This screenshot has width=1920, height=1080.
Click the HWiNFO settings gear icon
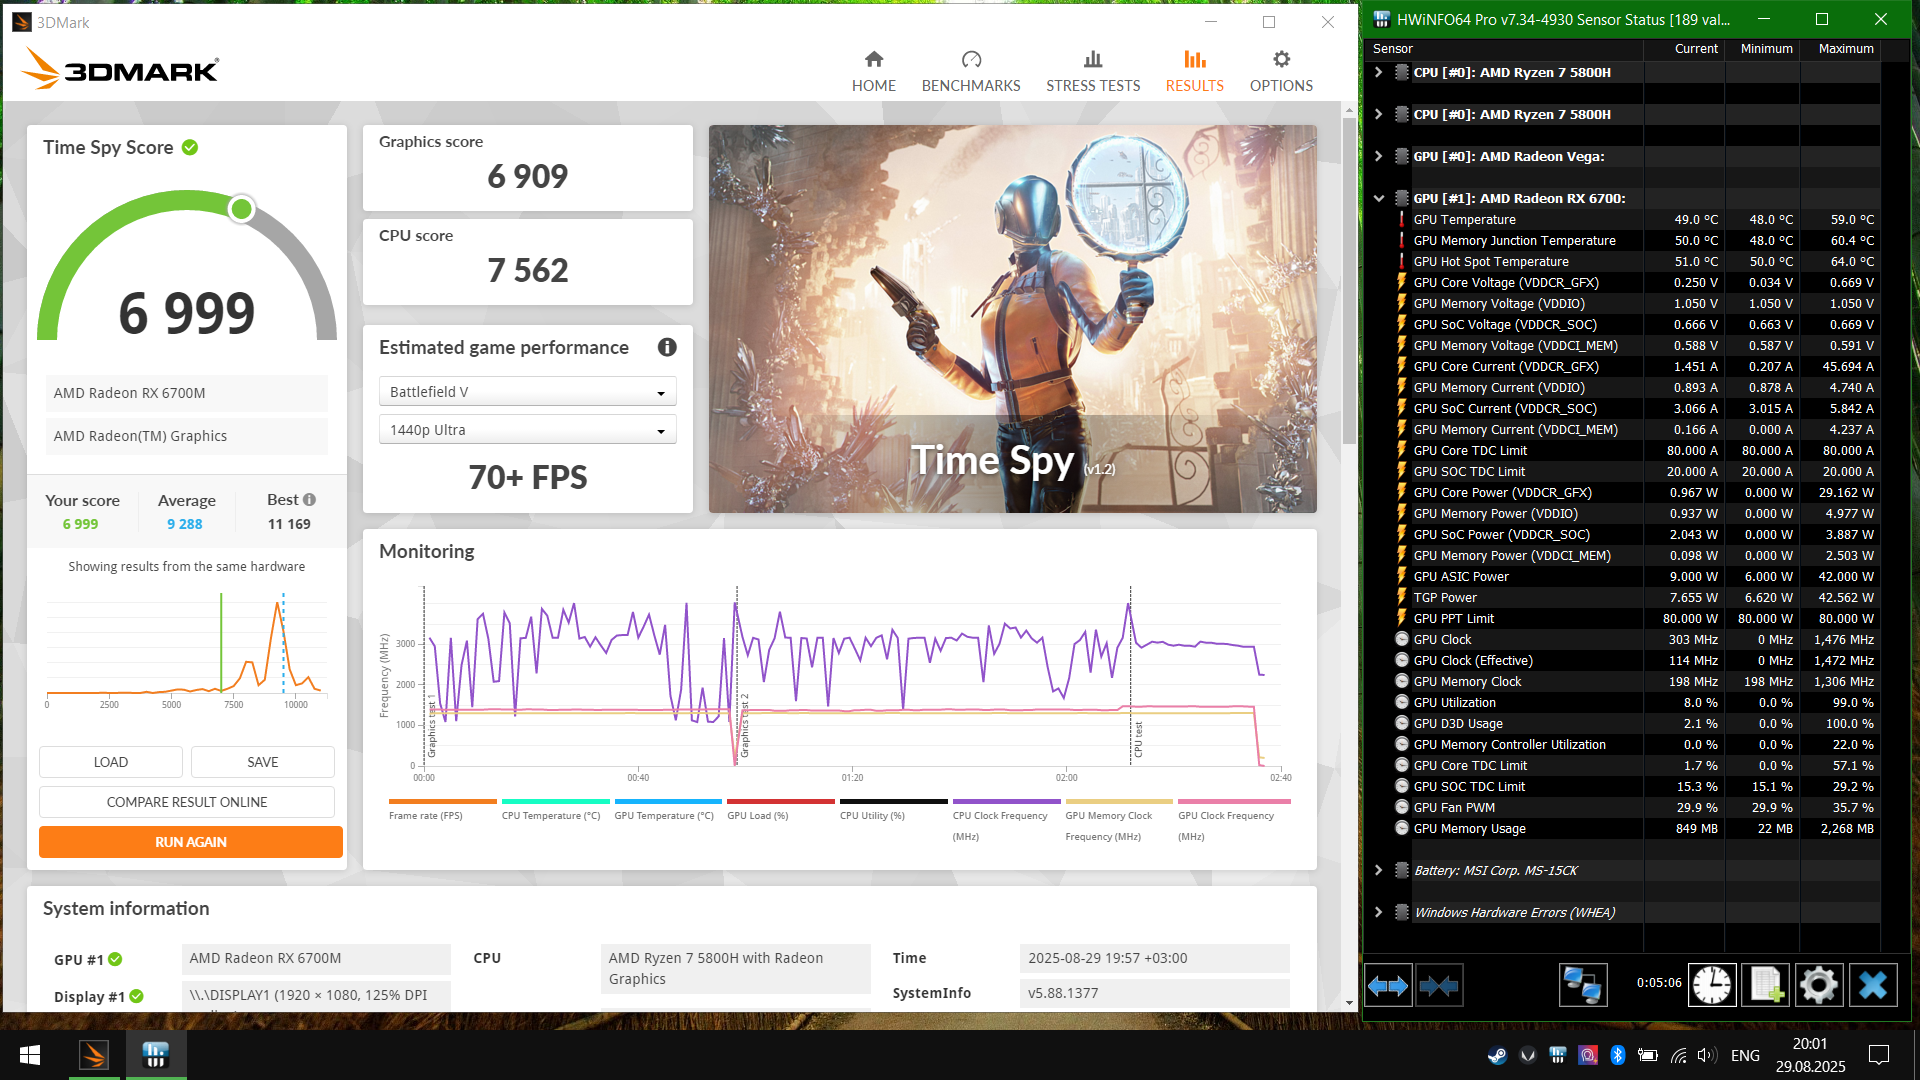[x=1818, y=985]
